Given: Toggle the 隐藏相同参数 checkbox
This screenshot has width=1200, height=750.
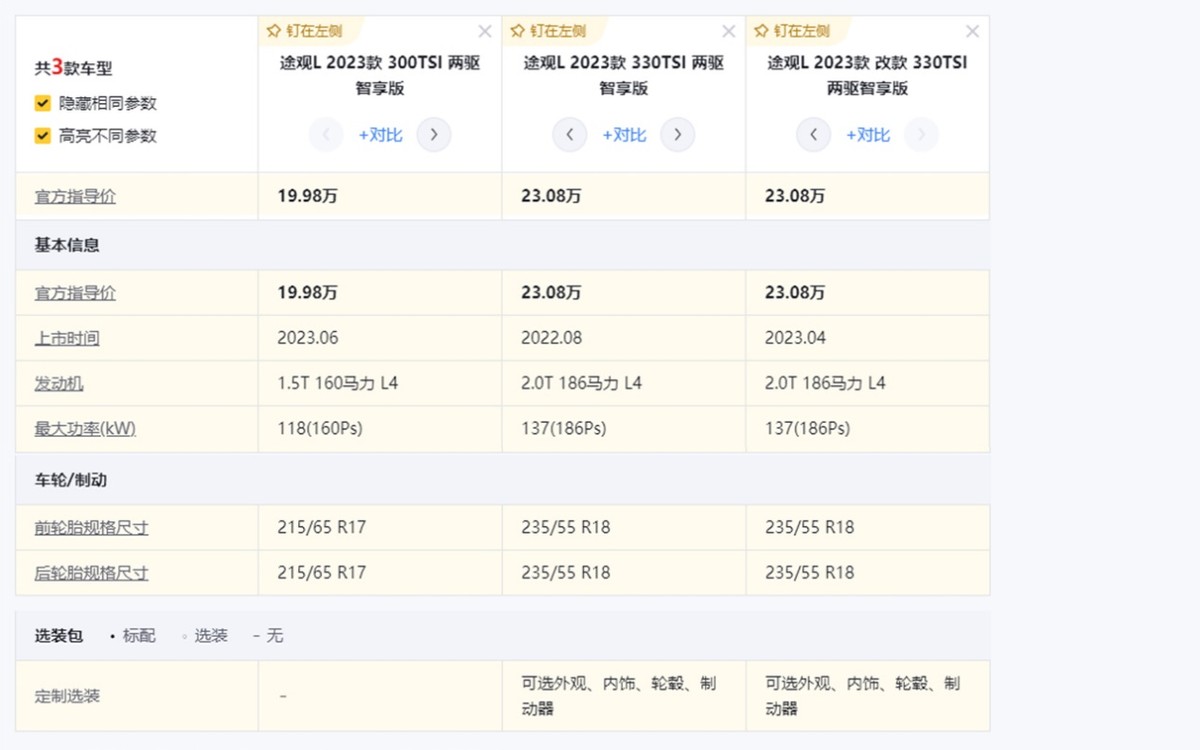Looking at the screenshot, I should (x=42, y=102).
